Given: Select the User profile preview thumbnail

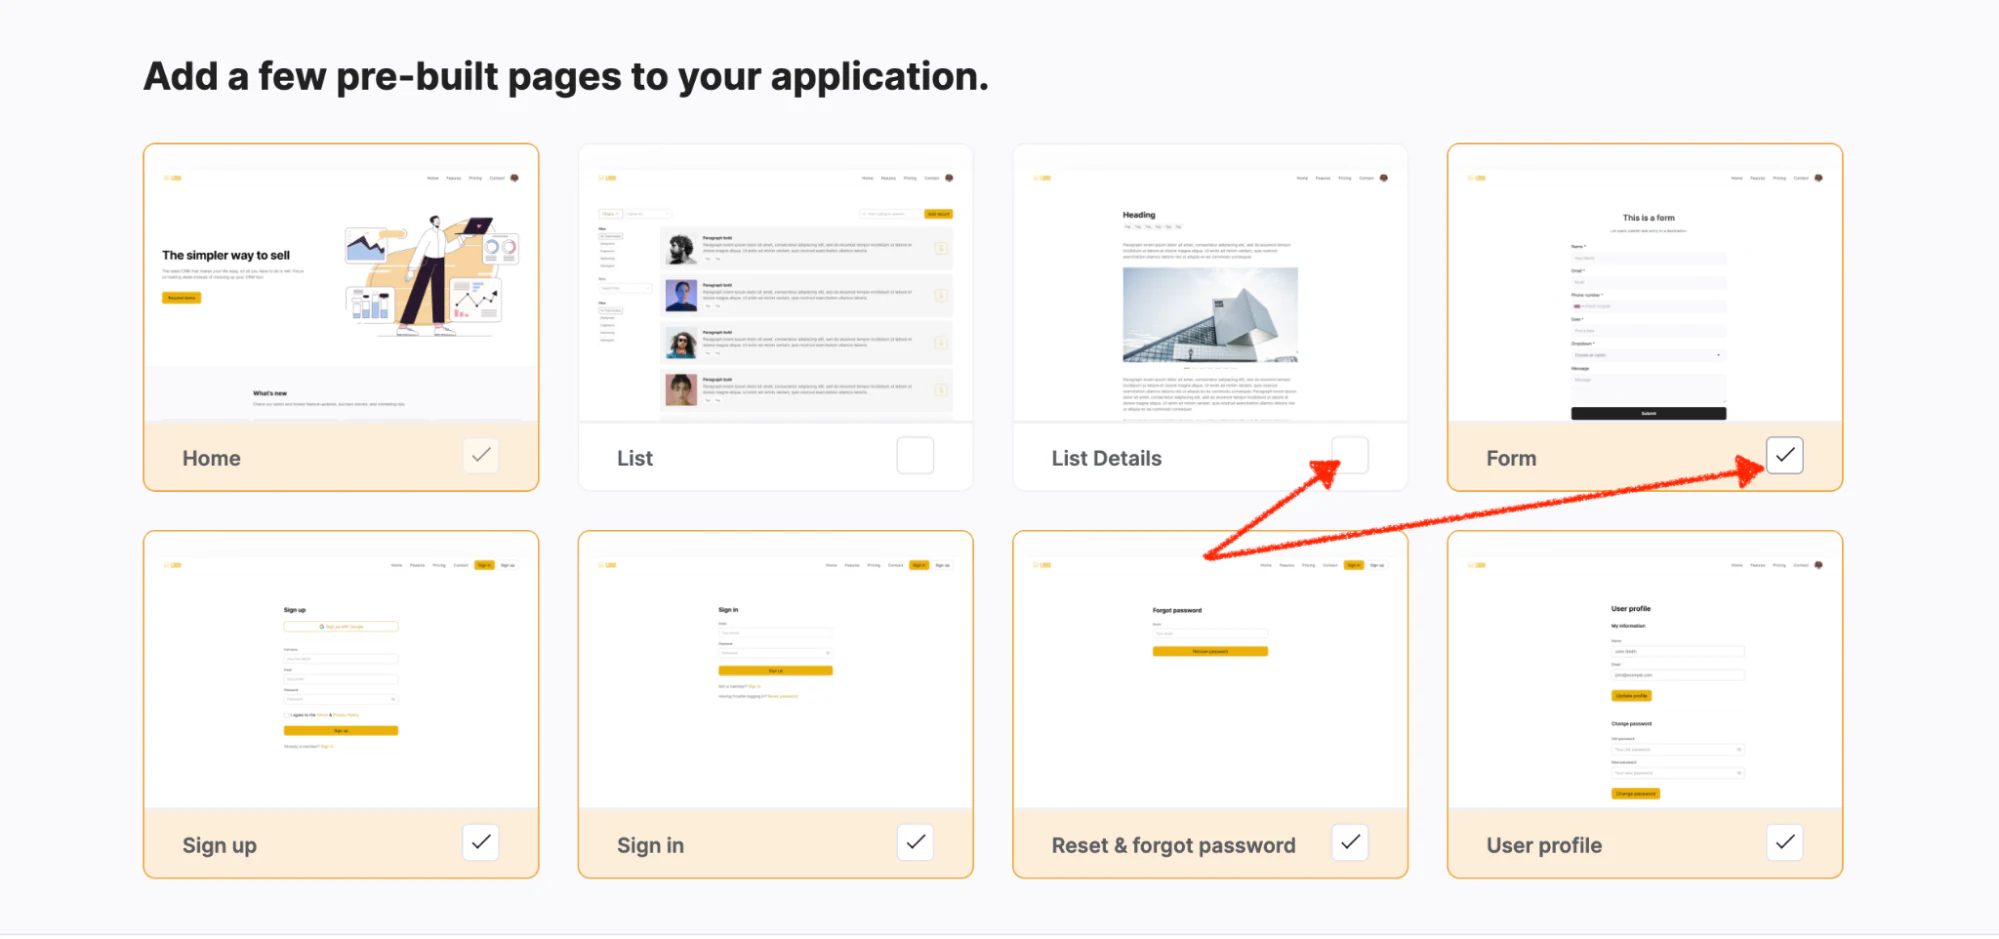Looking at the screenshot, I should pos(1645,670).
